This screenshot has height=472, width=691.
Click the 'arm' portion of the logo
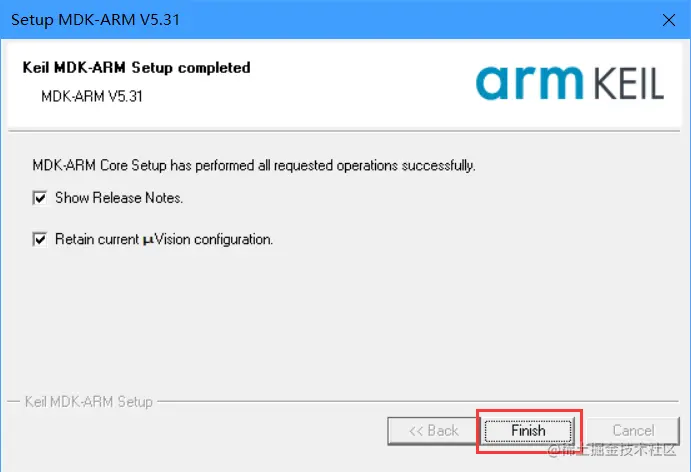(x=525, y=84)
